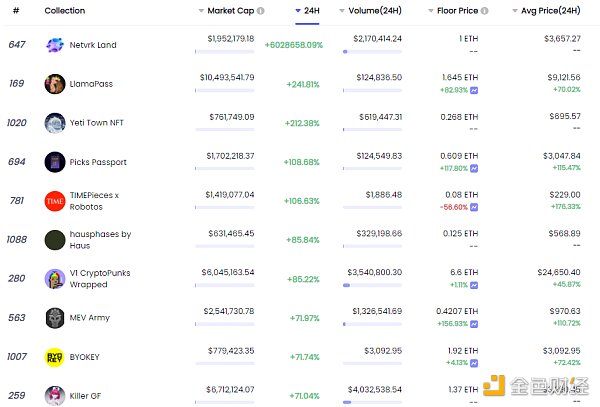Click the # rank column header
Screen dimensions: 600x407
point(16,11)
